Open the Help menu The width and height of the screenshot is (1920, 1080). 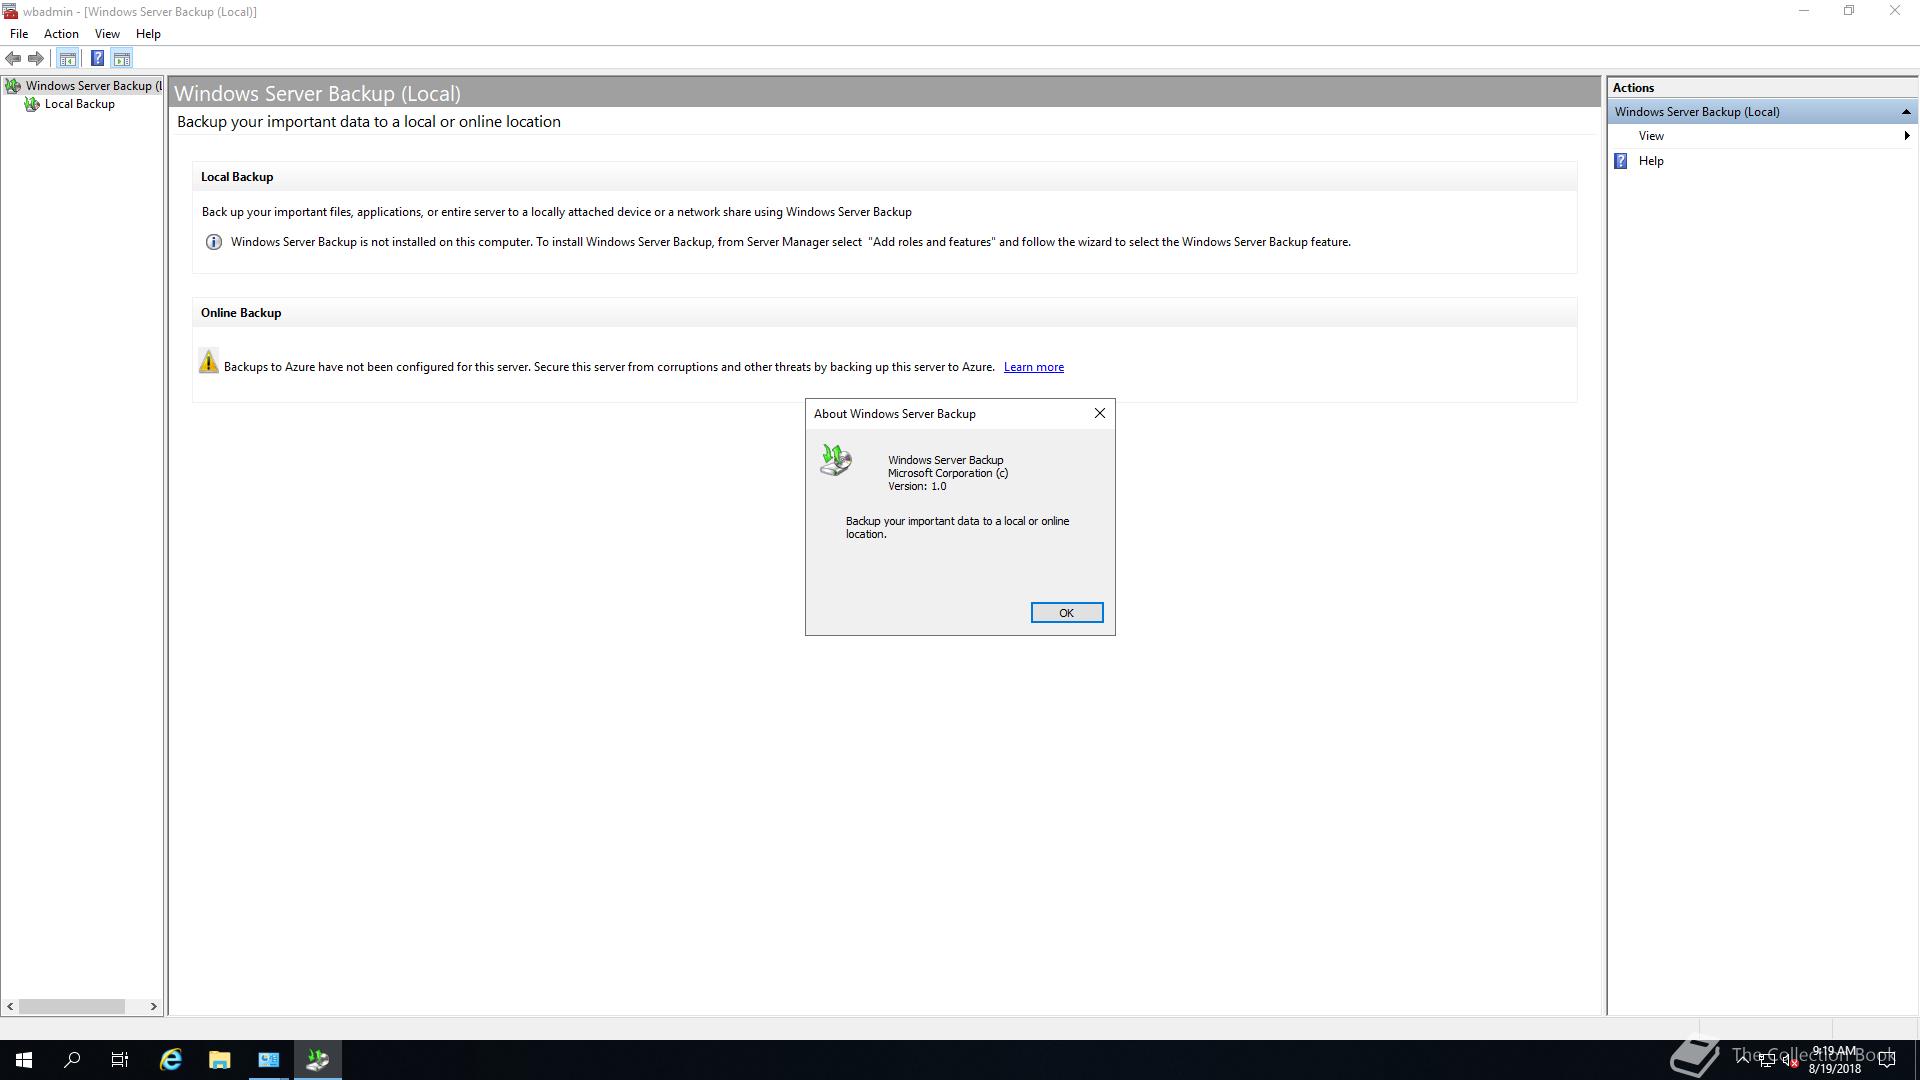click(148, 34)
